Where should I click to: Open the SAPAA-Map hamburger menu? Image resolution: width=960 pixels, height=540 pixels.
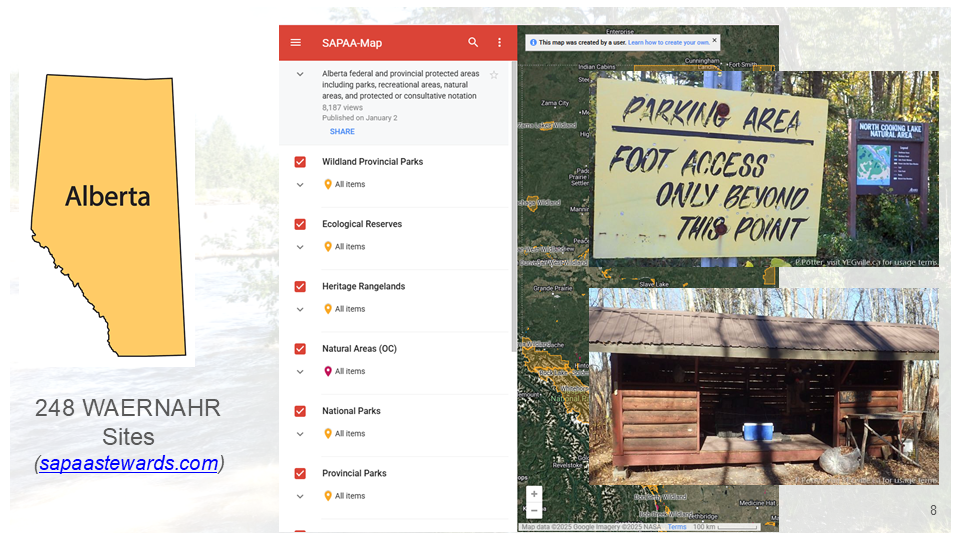click(x=296, y=43)
